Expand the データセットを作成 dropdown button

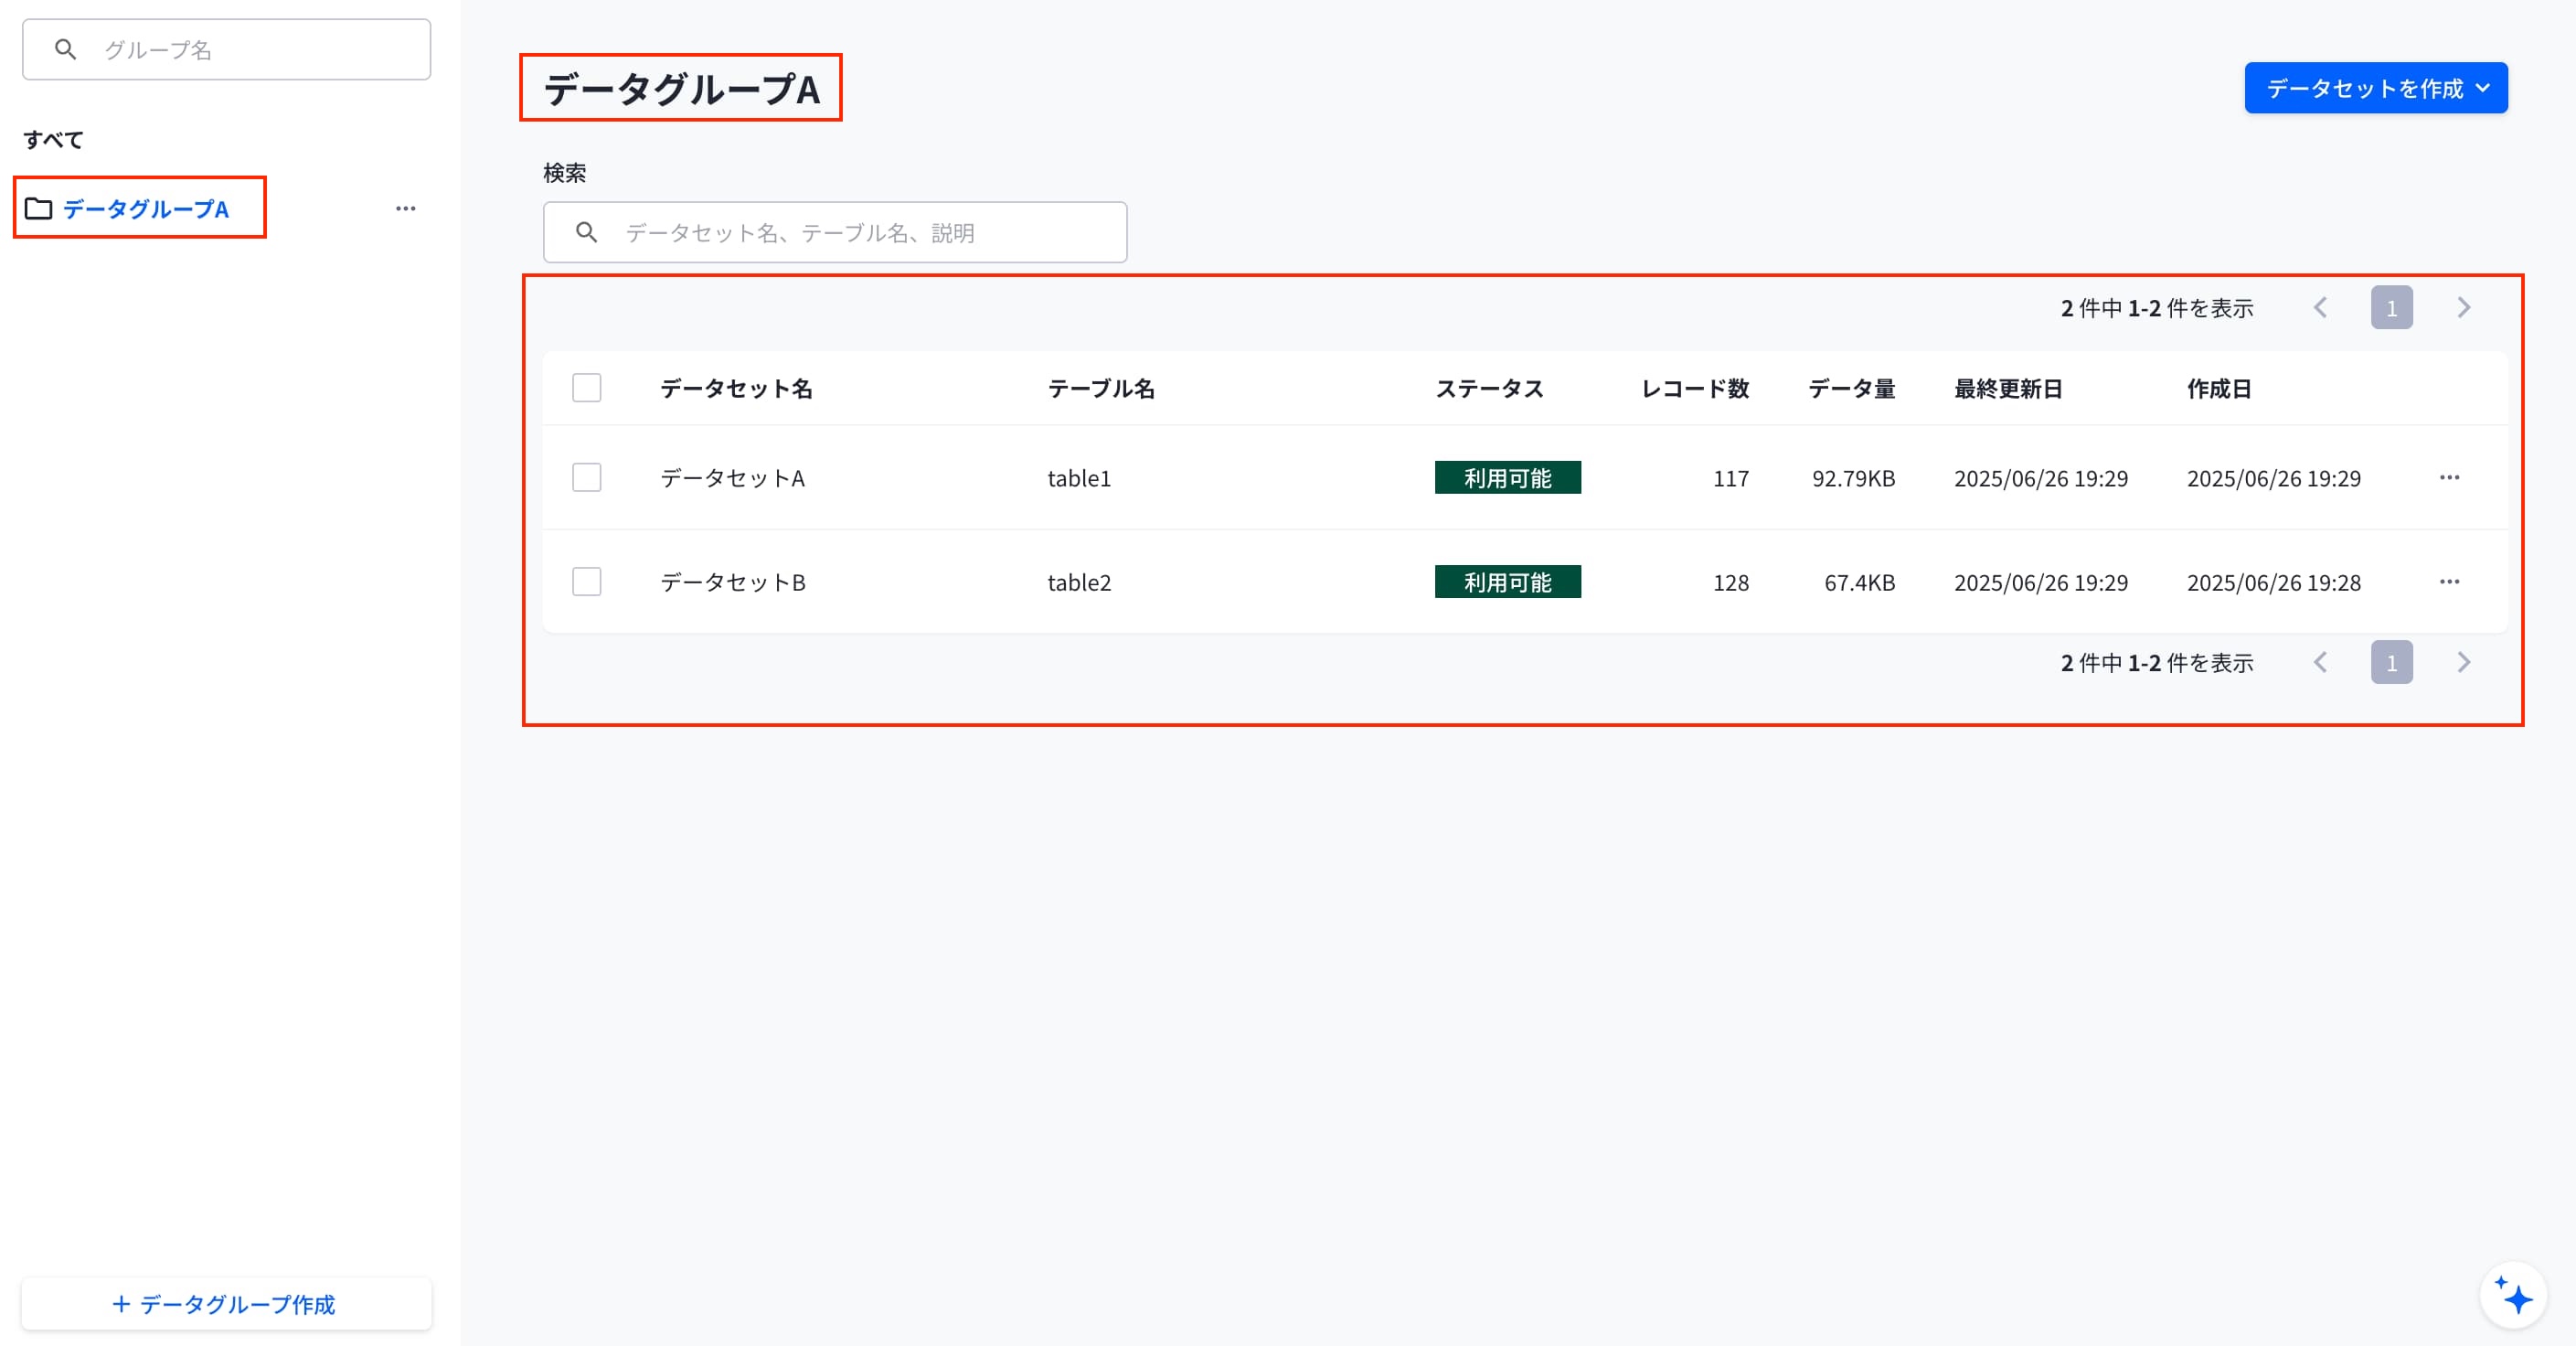point(2376,88)
